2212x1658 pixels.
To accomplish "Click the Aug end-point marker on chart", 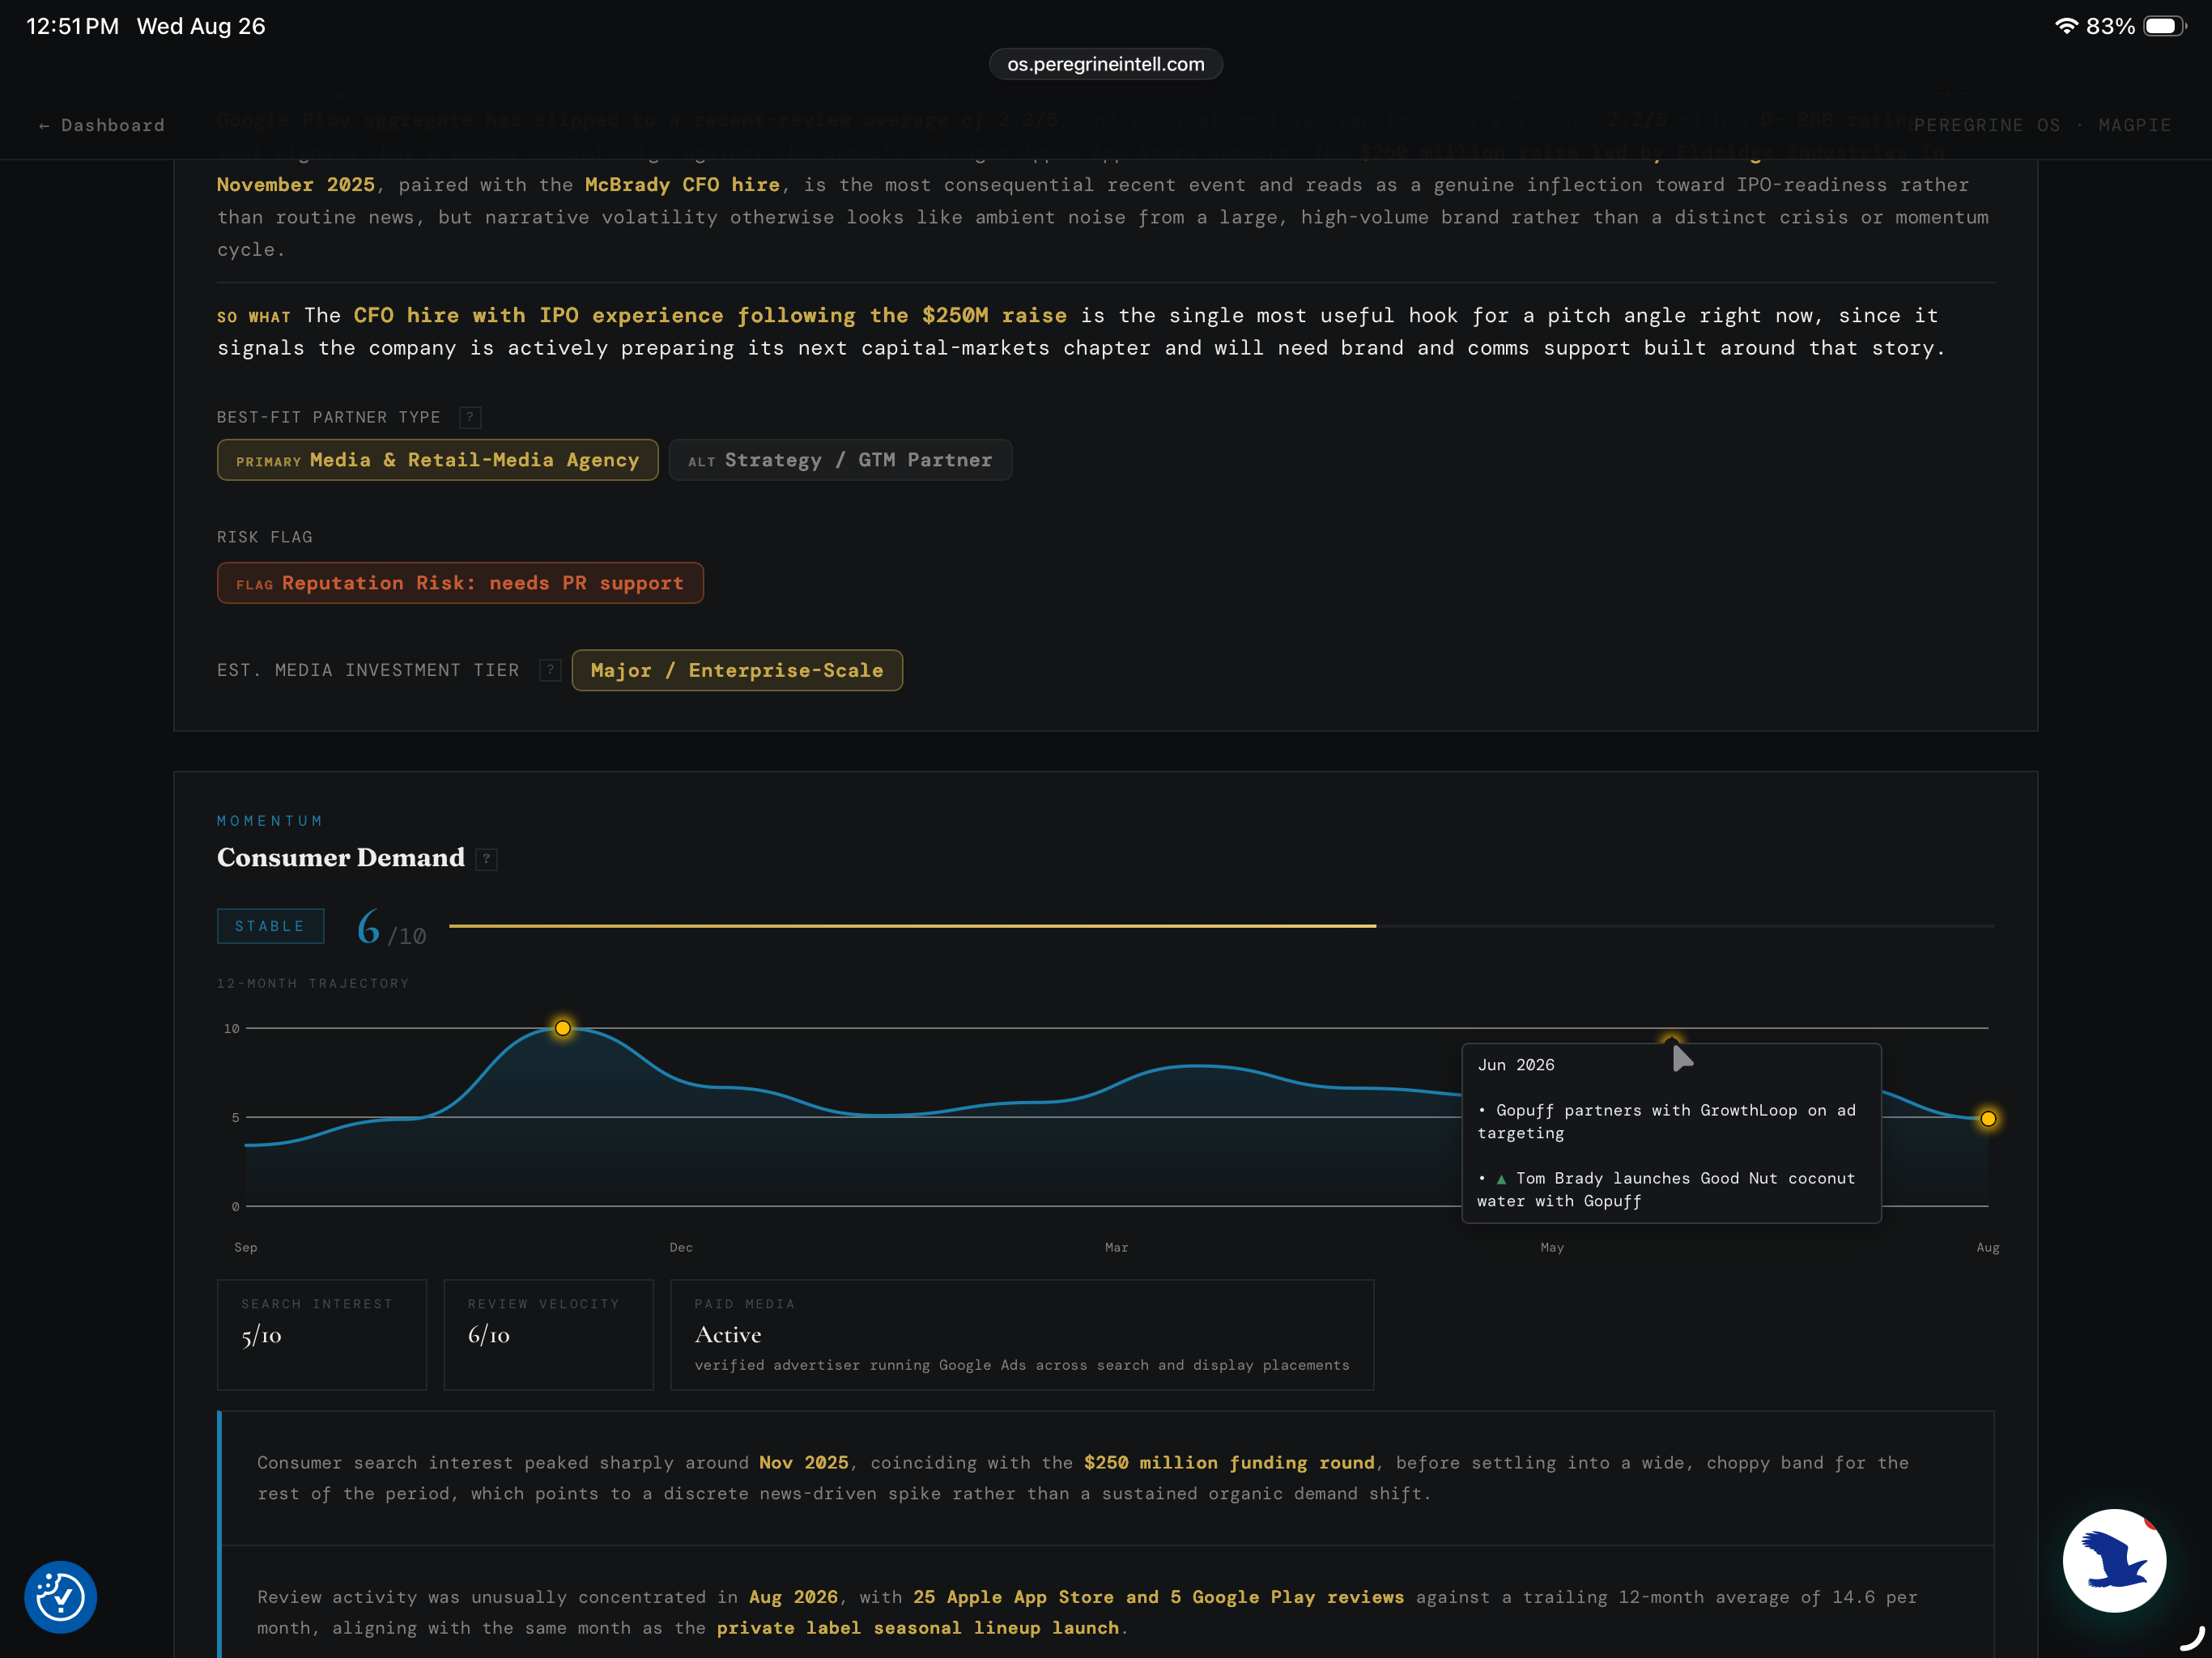I will [x=1988, y=1119].
